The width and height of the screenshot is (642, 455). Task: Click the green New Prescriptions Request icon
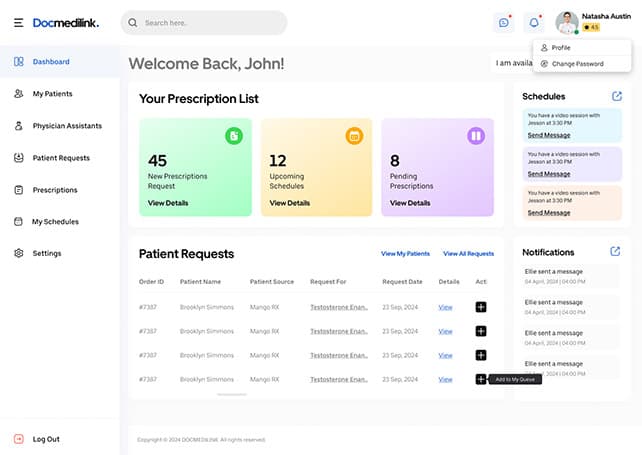(233, 135)
